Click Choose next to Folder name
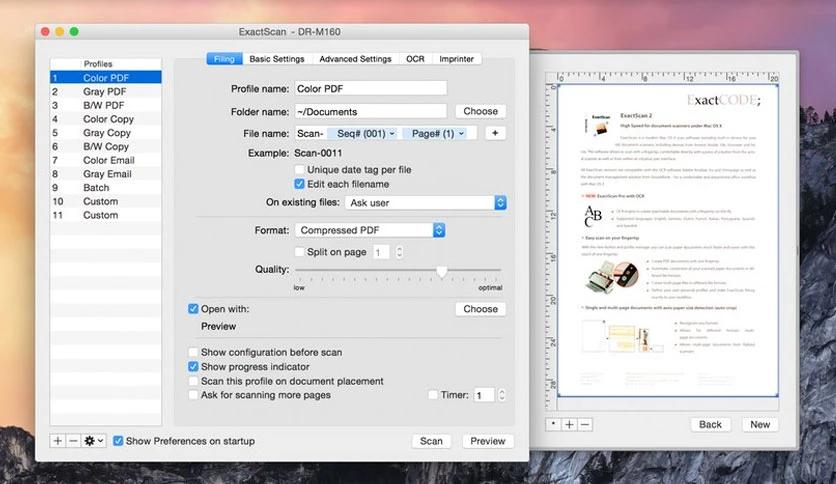 [480, 111]
